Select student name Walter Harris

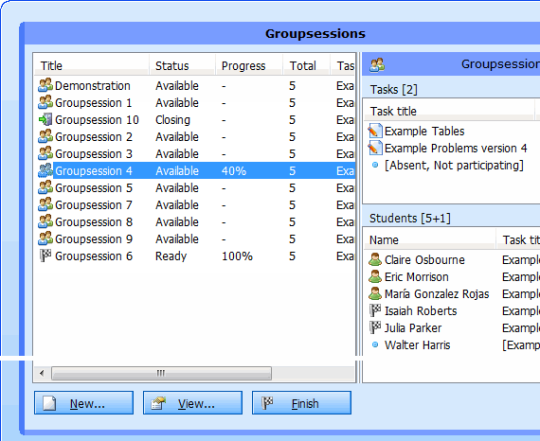tap(417, 345)
